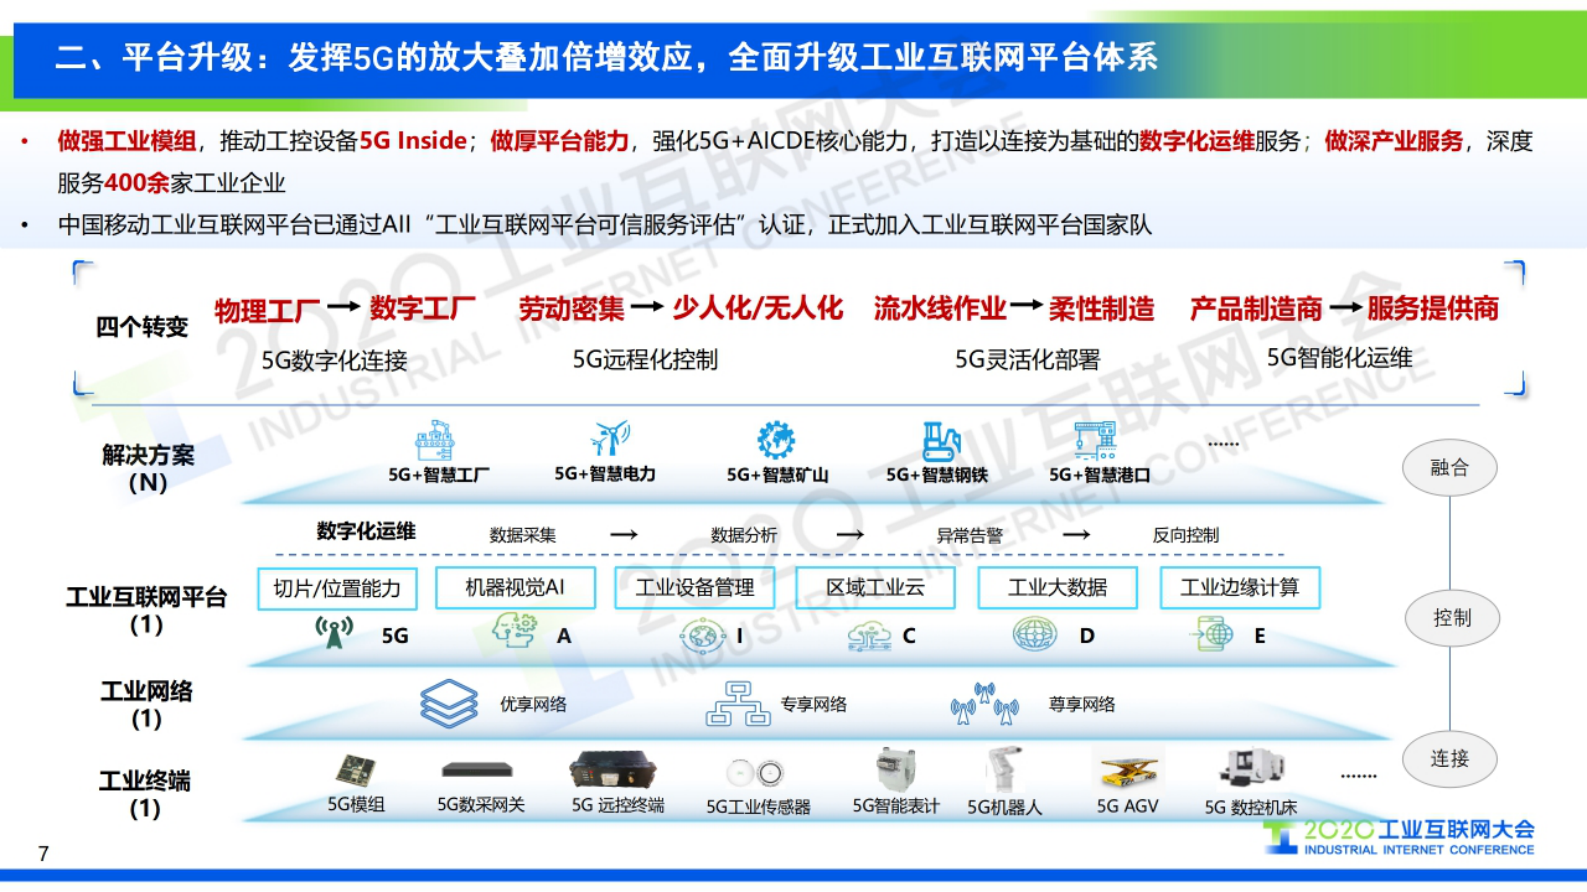Click the 5G antenna tower icon

click(x=334, y=633)
